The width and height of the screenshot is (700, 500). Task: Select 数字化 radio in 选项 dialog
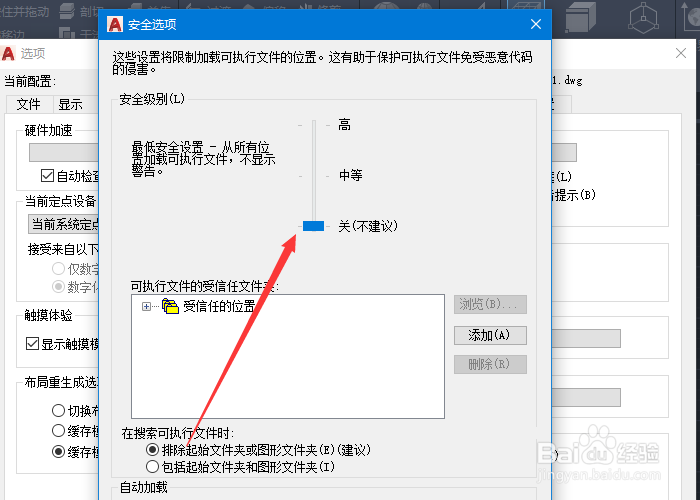58,287
